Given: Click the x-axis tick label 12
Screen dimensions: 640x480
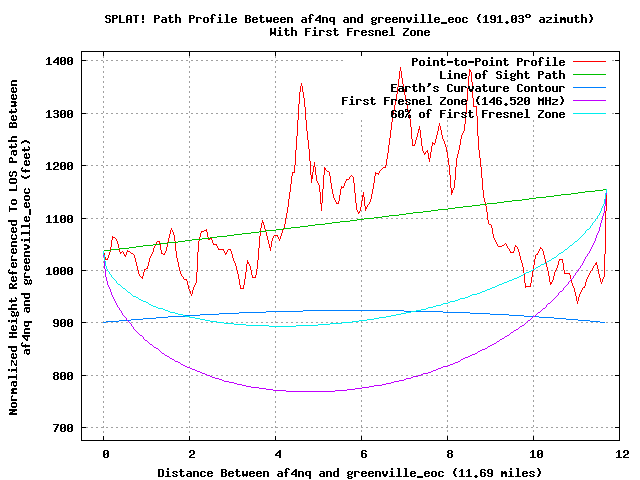Looking at the screenshot, I should pyautogui.click(x=622, y=454).
